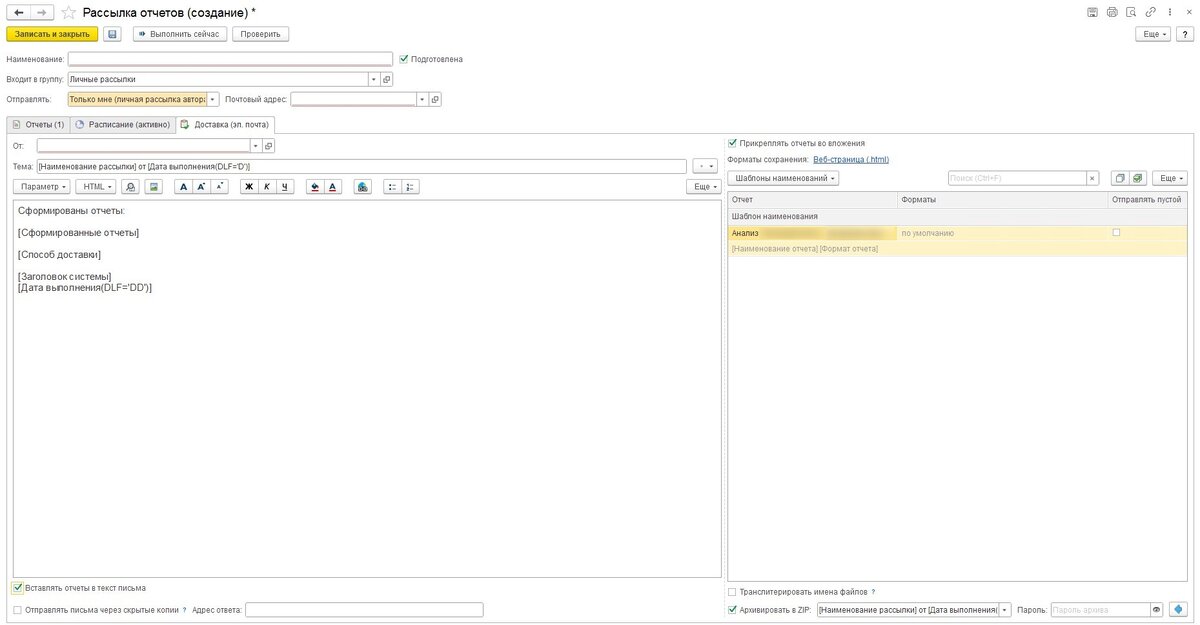Image resolution: width=1200 pixels, height=625 pixels.
Task: Click the title bar print icon
Action: pyautogui.click(x=1111, y=12)
